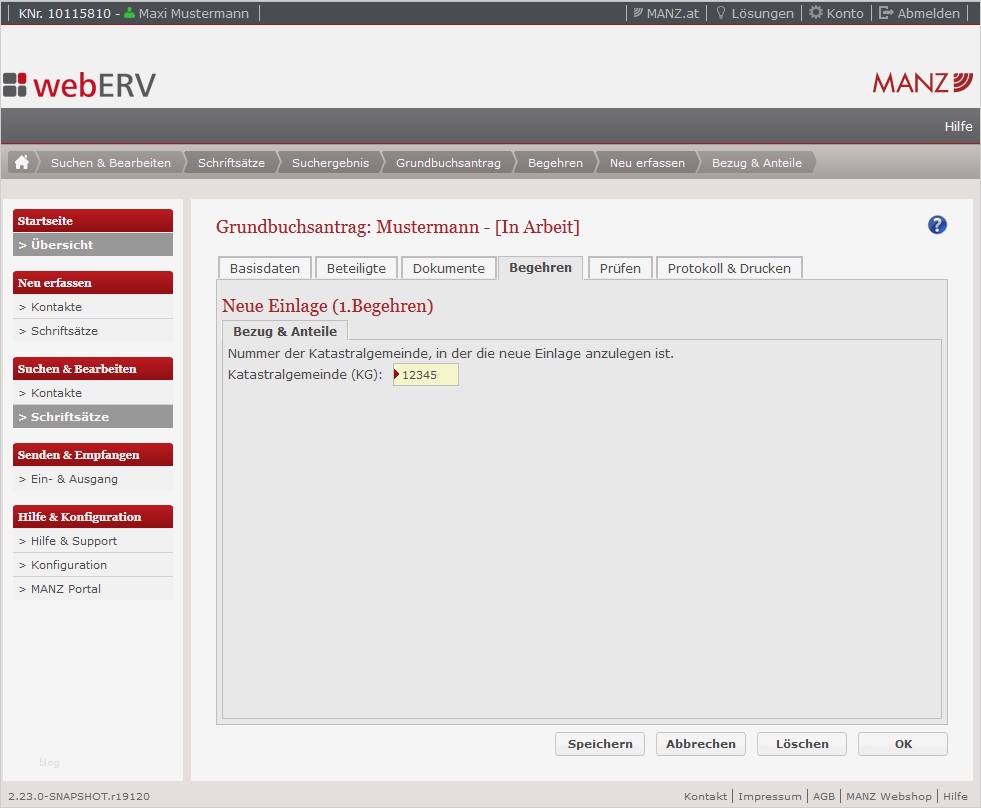Click Senden & Empfangen sidebar header
The width and height of the screenshot is (981, 808).
click(x=93, y=454)
